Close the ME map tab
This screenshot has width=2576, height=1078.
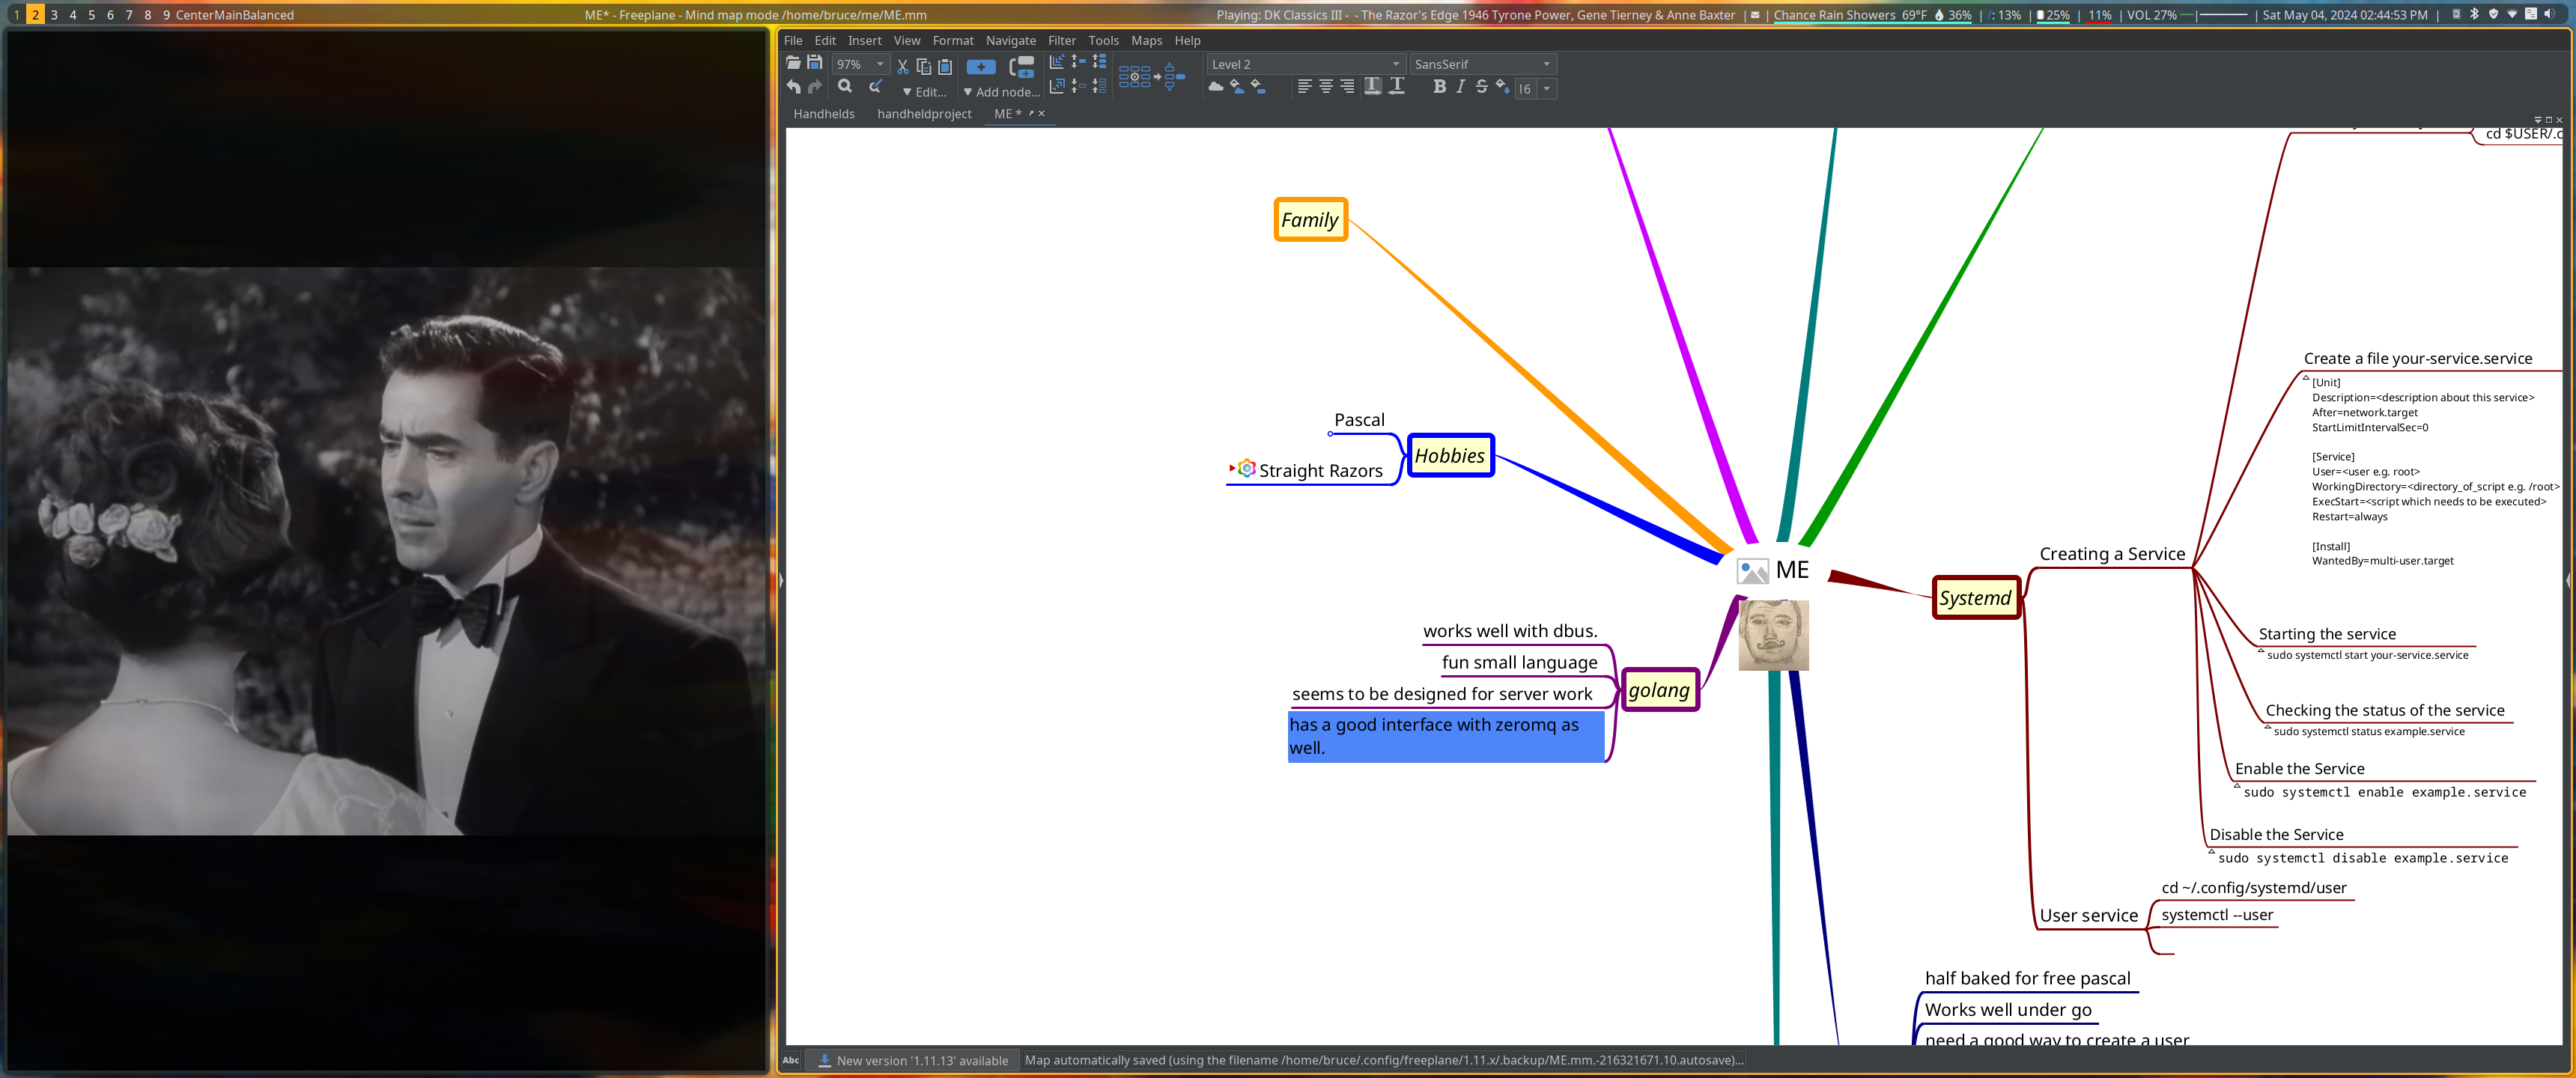point(1042,114)
